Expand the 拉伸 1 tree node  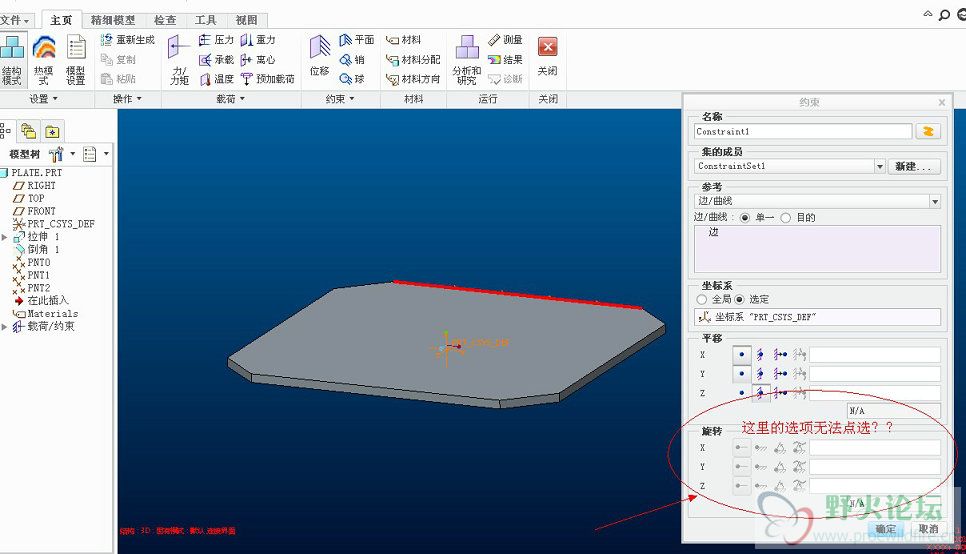pyautogui.click(x=4, y=237)
